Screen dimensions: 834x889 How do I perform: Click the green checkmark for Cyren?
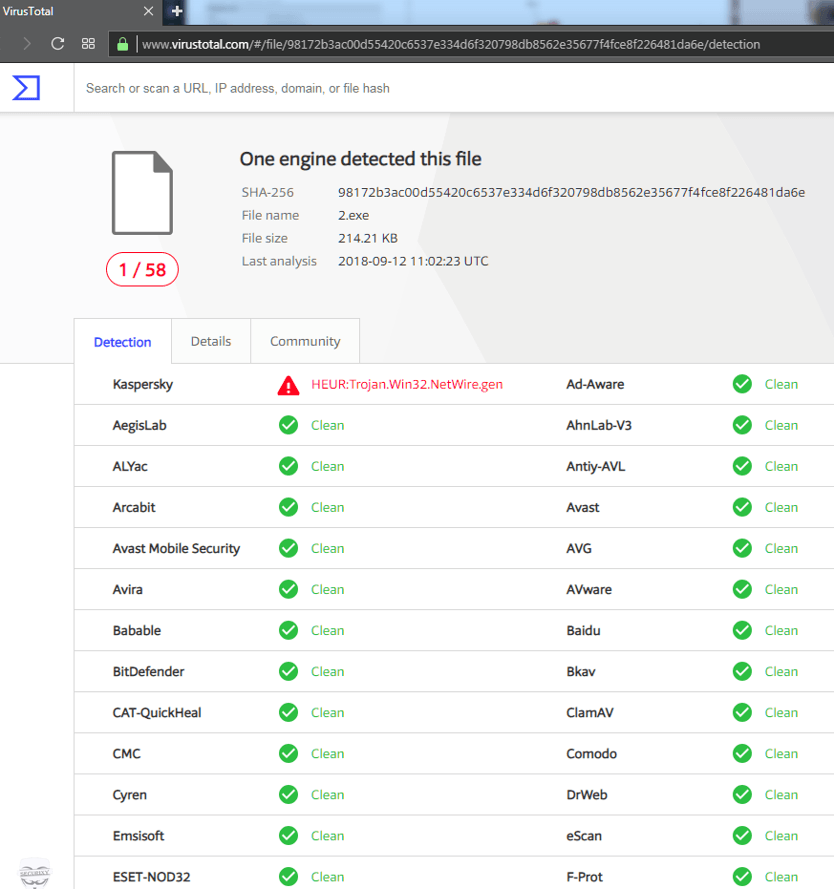coord(289,794)
